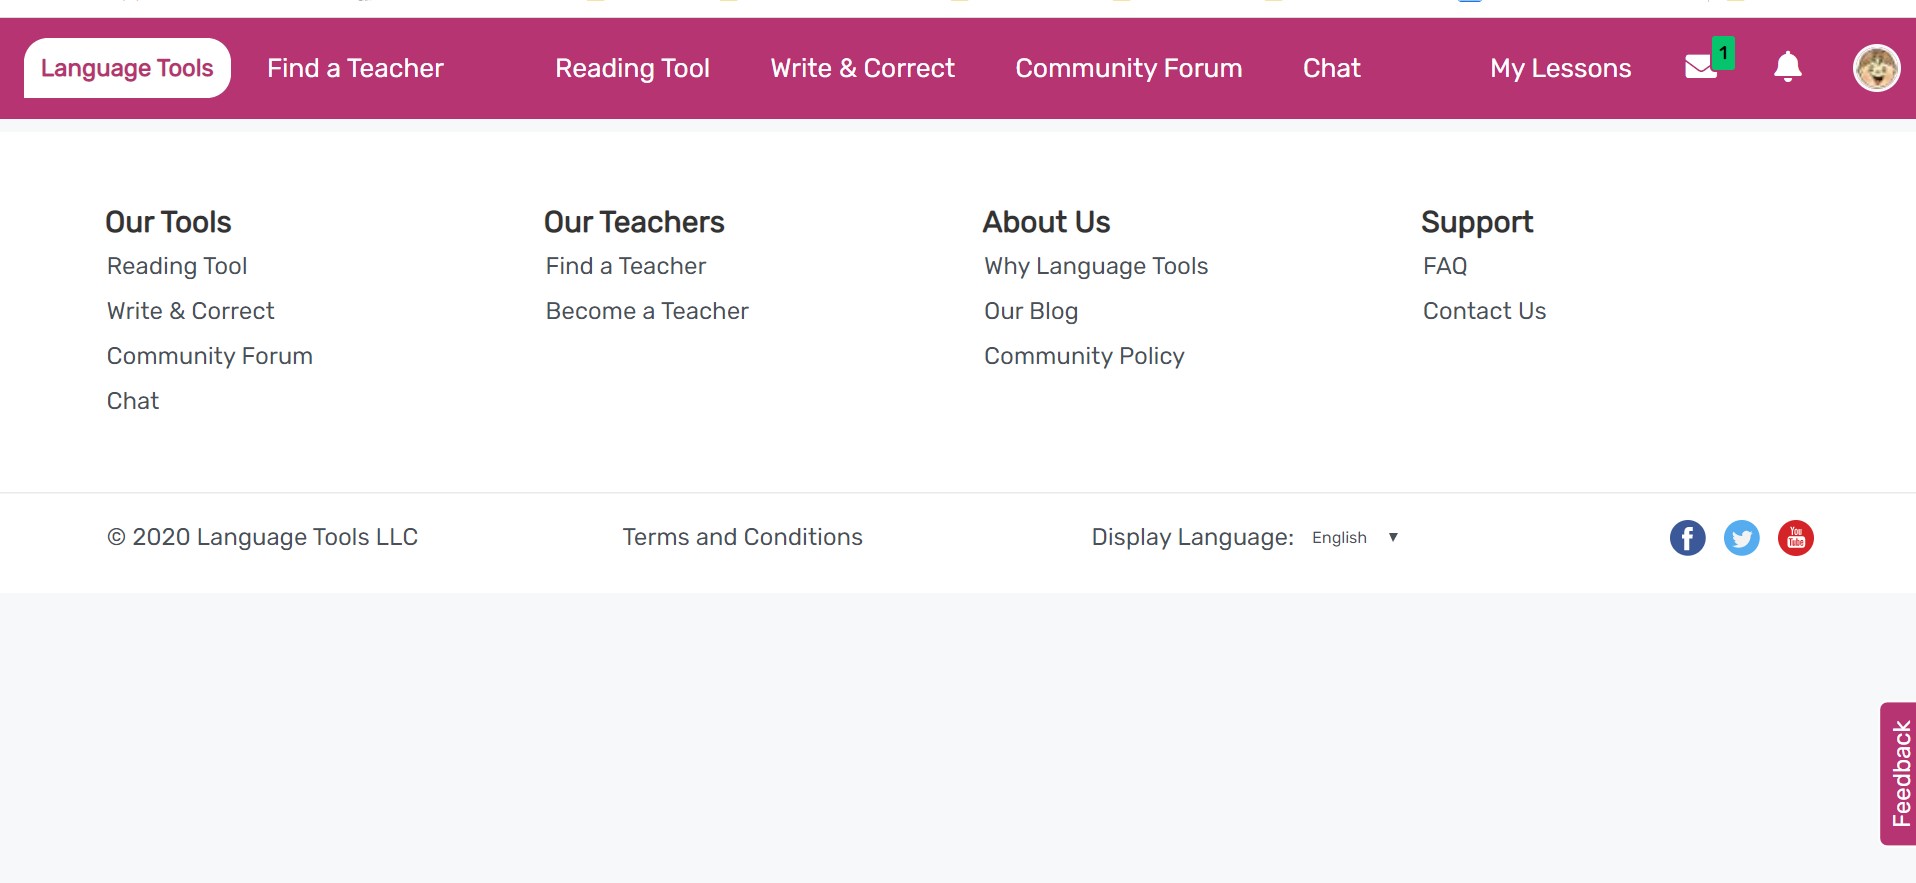This screenshot has width=1916, height=883.
Task: Open the Why Language Tools link
Action: (x=1096, y=266)
